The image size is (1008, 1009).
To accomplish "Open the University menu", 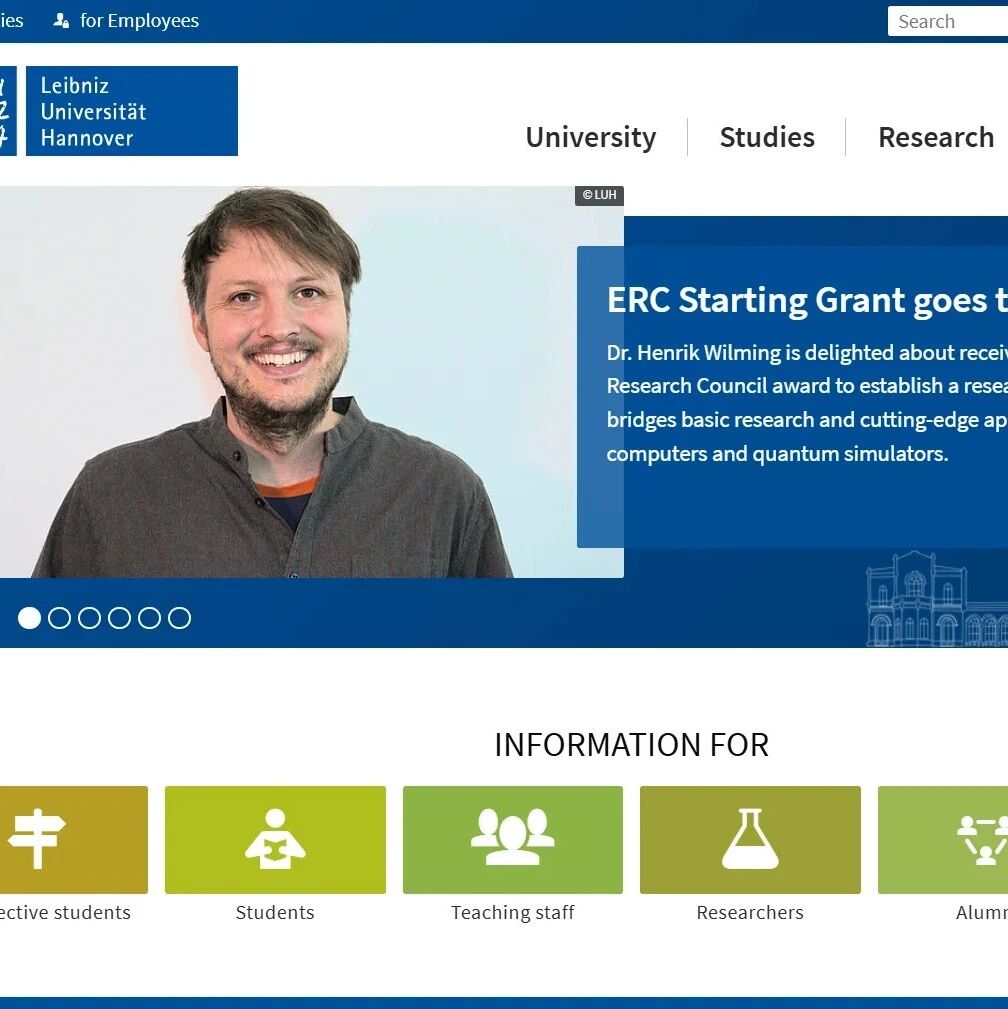I will click(x=591, y=137).
